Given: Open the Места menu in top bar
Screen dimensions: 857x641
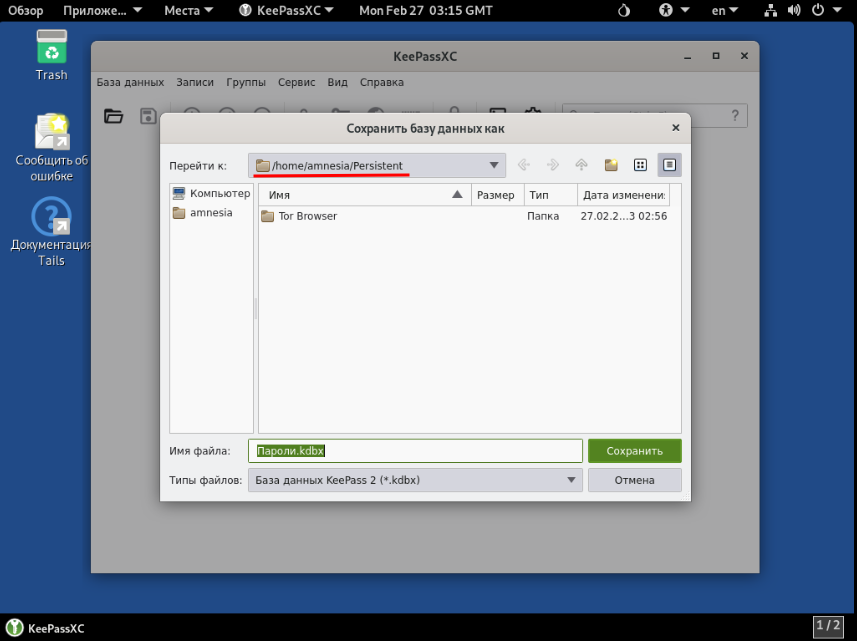Looking at the screenshot, I should point(188,10).
